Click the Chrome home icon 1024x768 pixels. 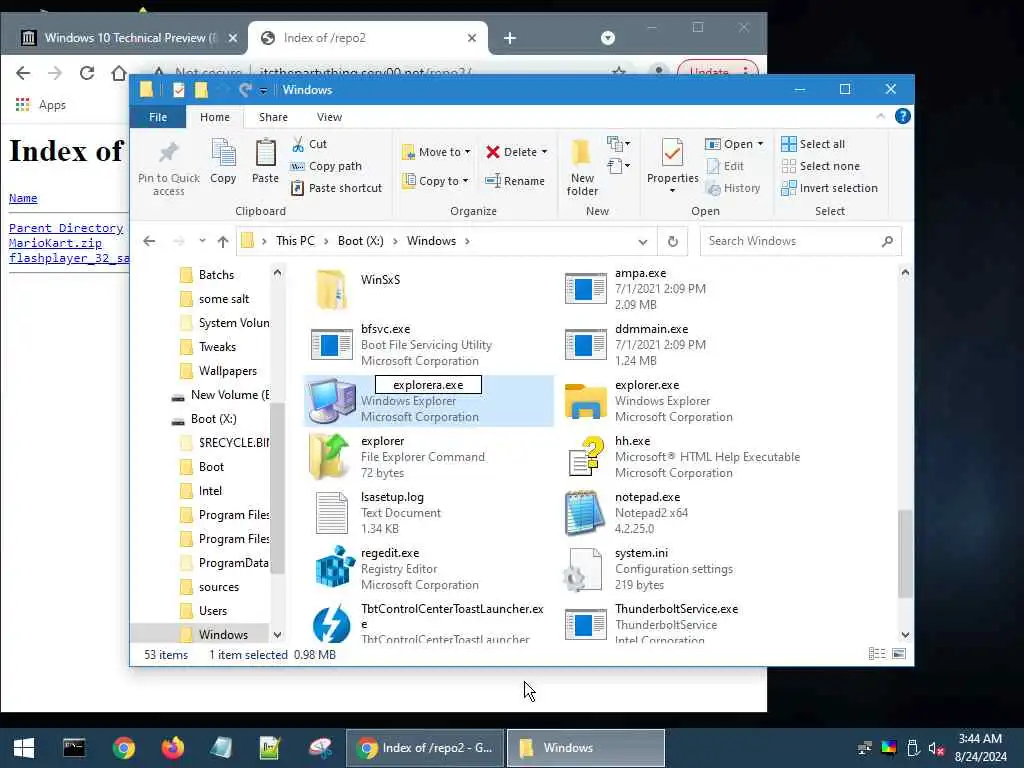pos(119,72)
